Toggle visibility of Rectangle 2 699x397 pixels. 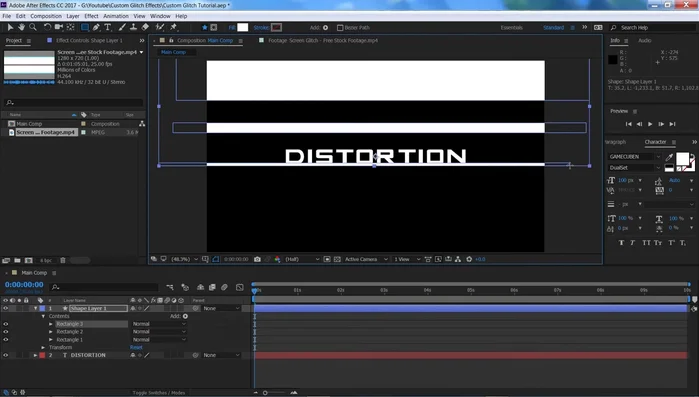tap(5, 332)
